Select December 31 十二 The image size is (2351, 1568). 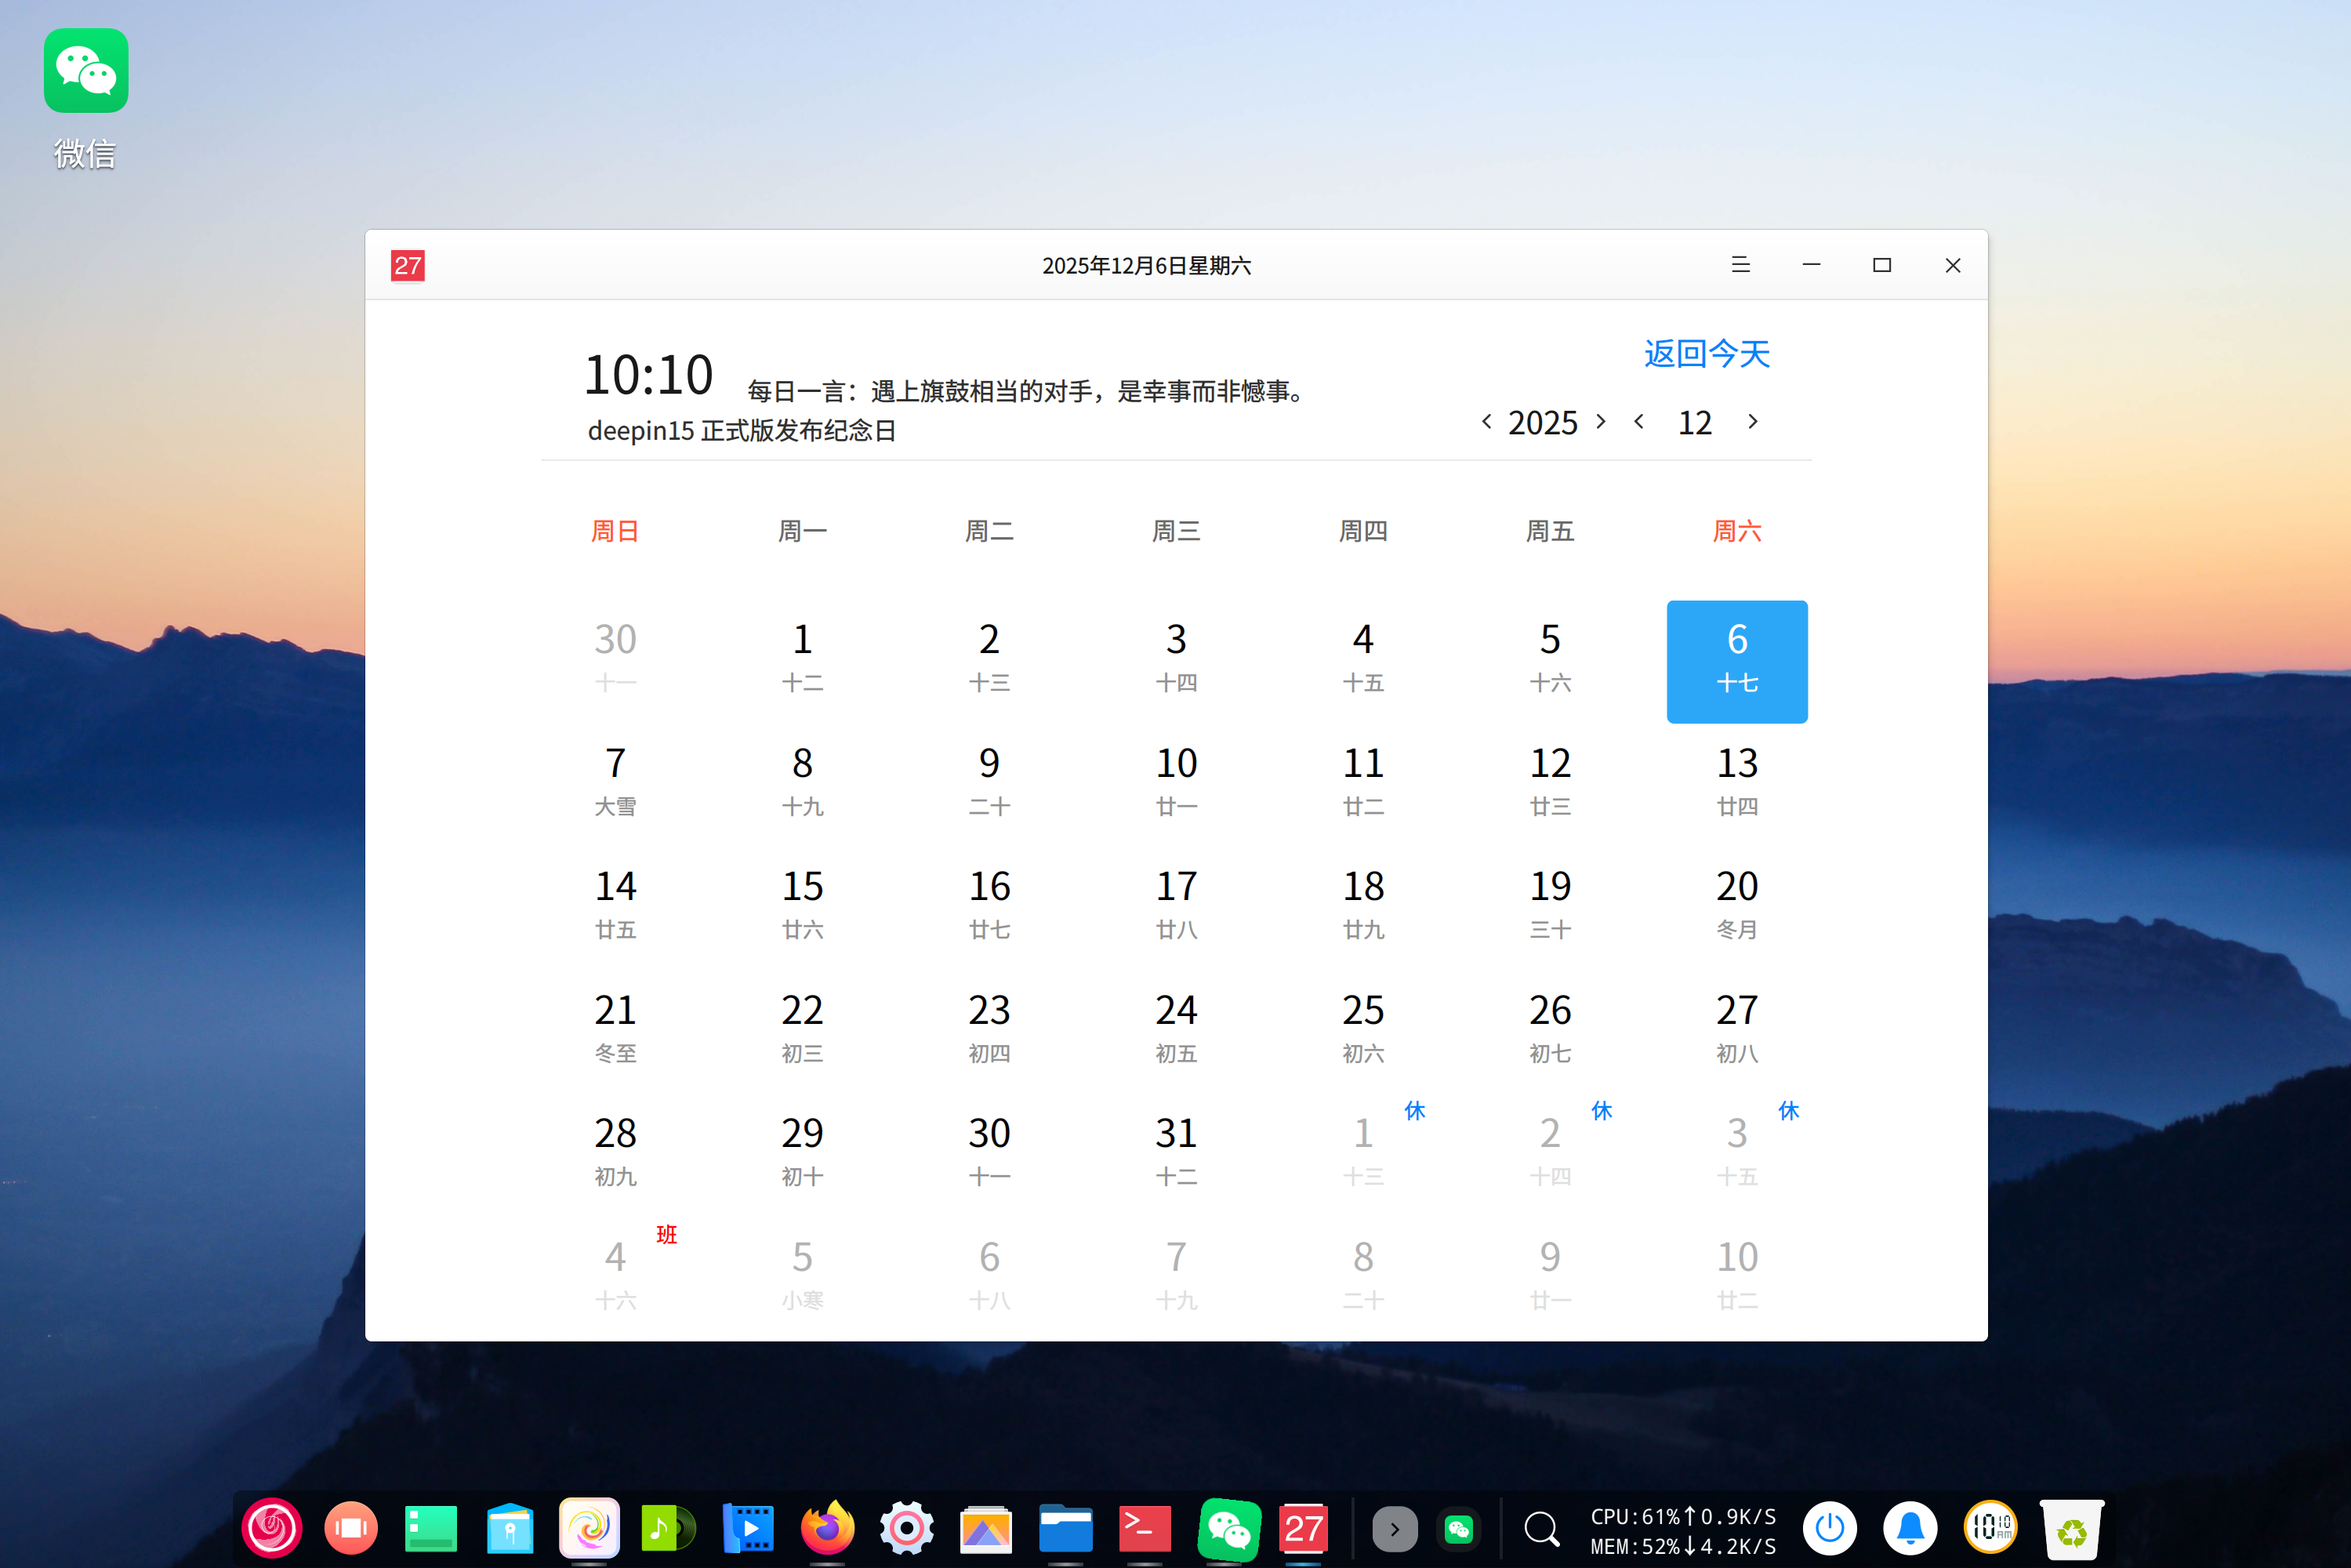1175,1151
